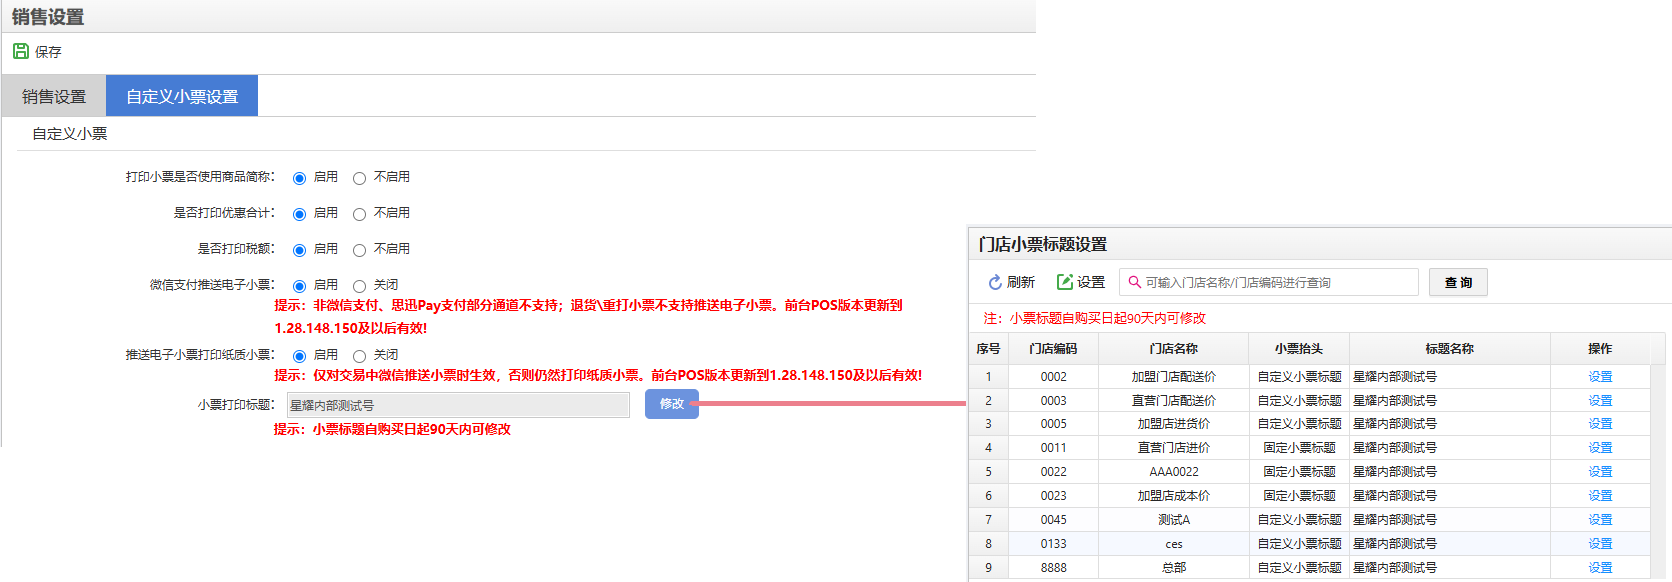Switch to 销售设置 tab
Image resolution: width=1672 pixels, height=582 pixels.
54,97
